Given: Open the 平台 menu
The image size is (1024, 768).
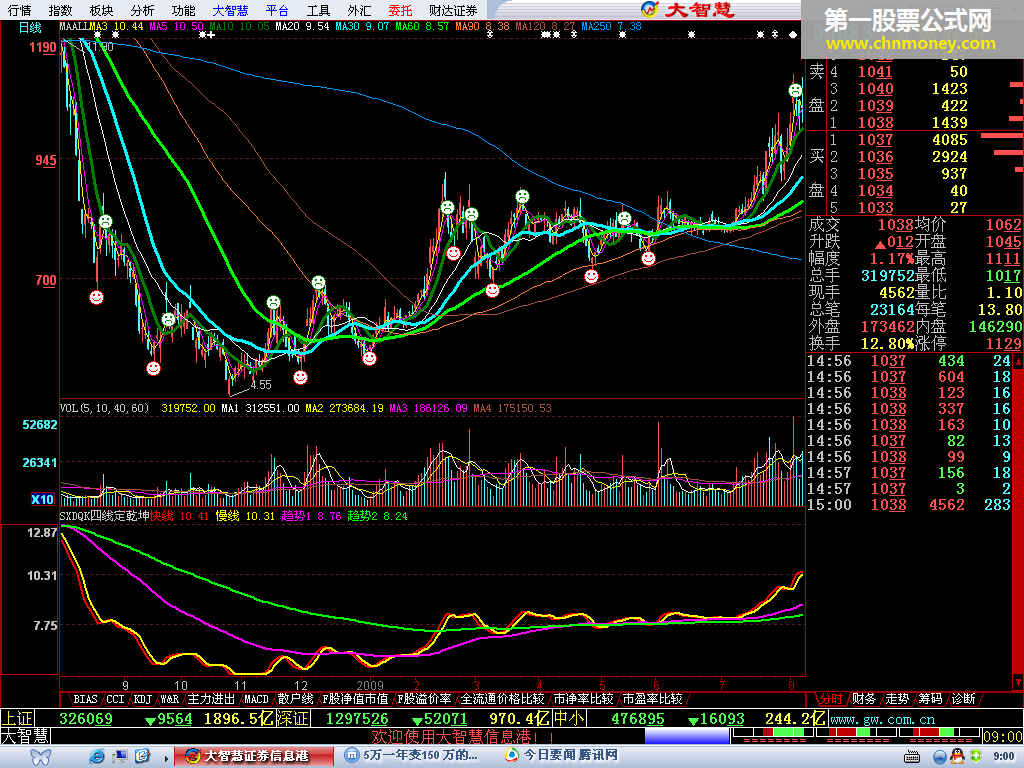Looking at the screenshot, I should (x=278, y=10).
